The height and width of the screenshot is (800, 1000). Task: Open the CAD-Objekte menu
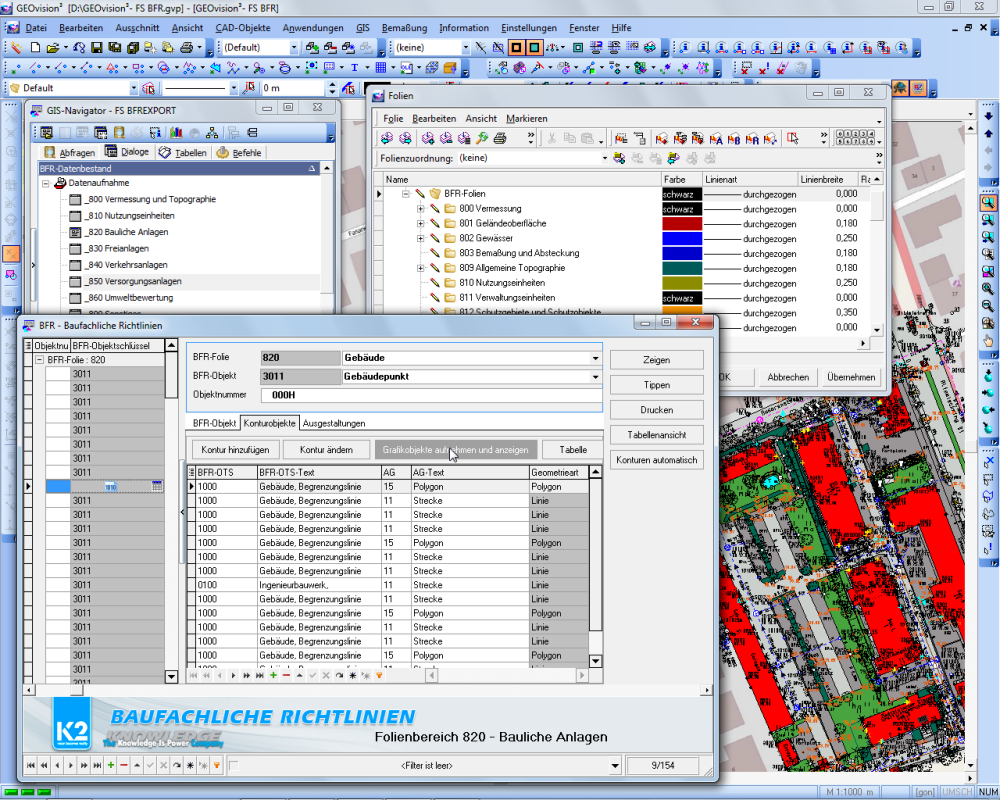coord(242,28)
